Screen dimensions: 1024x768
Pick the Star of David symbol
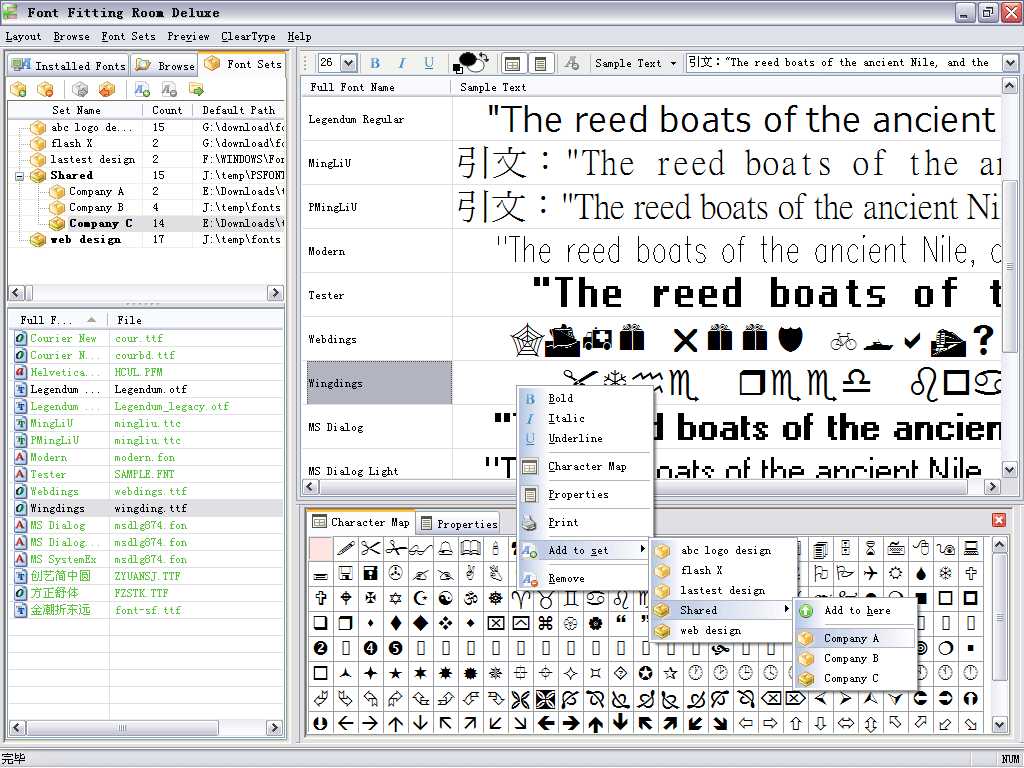tap(395, 598)
